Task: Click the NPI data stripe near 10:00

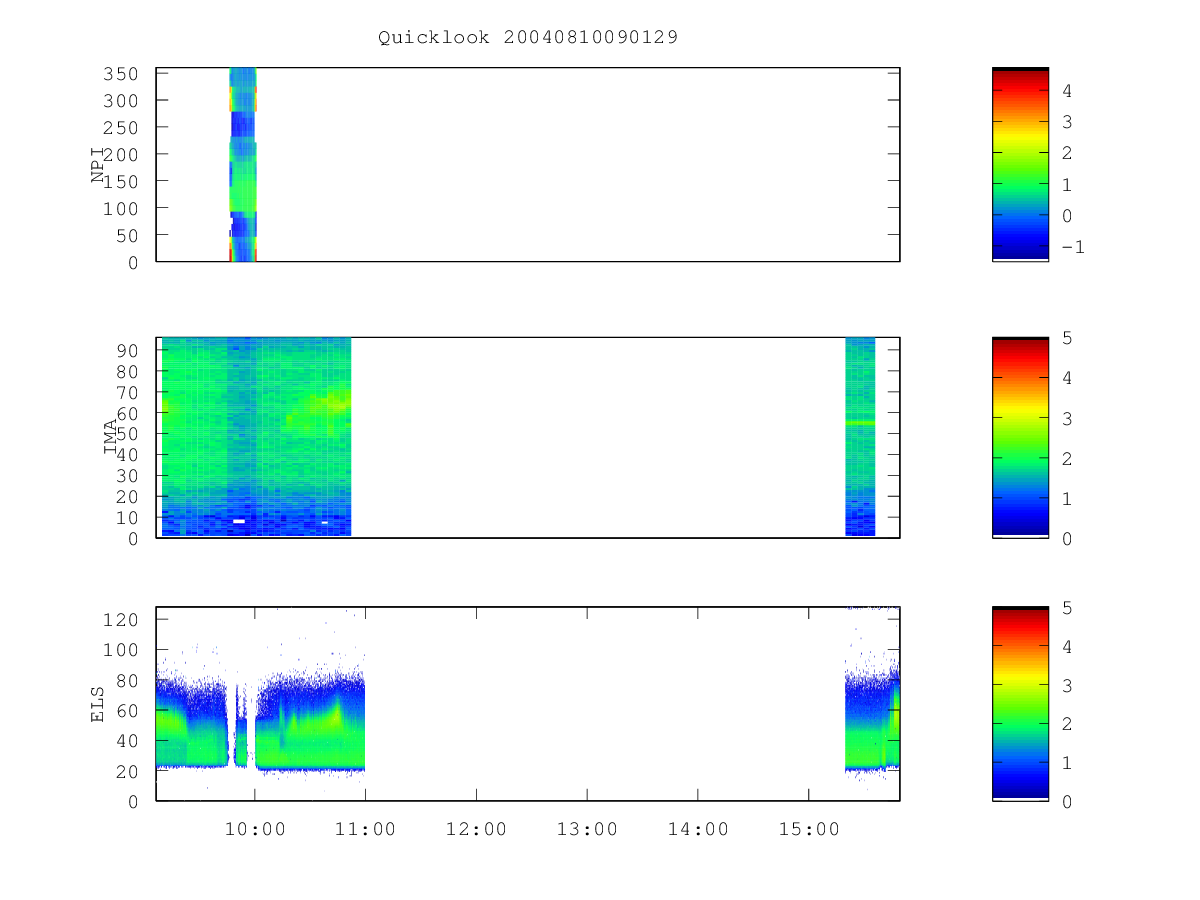Action: pyautogui.click(x=243, y=164)
